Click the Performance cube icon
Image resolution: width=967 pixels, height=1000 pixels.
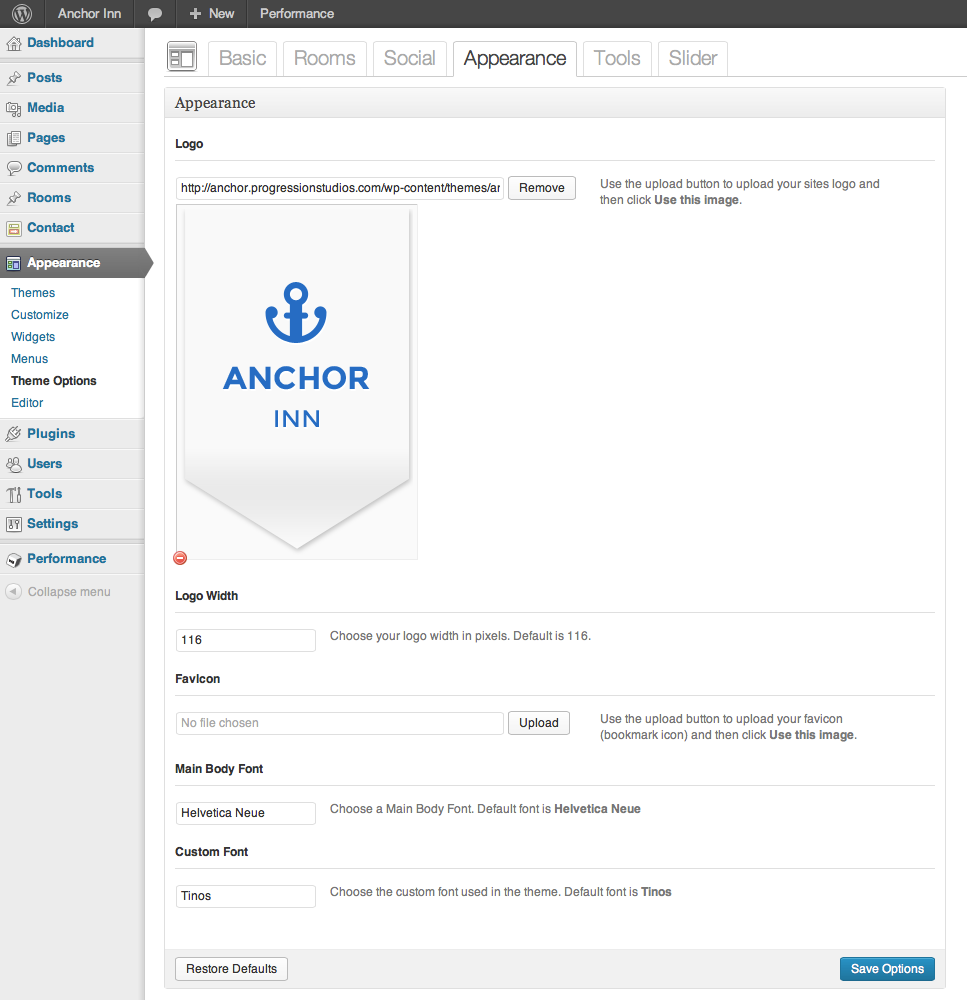click(13, 560)
